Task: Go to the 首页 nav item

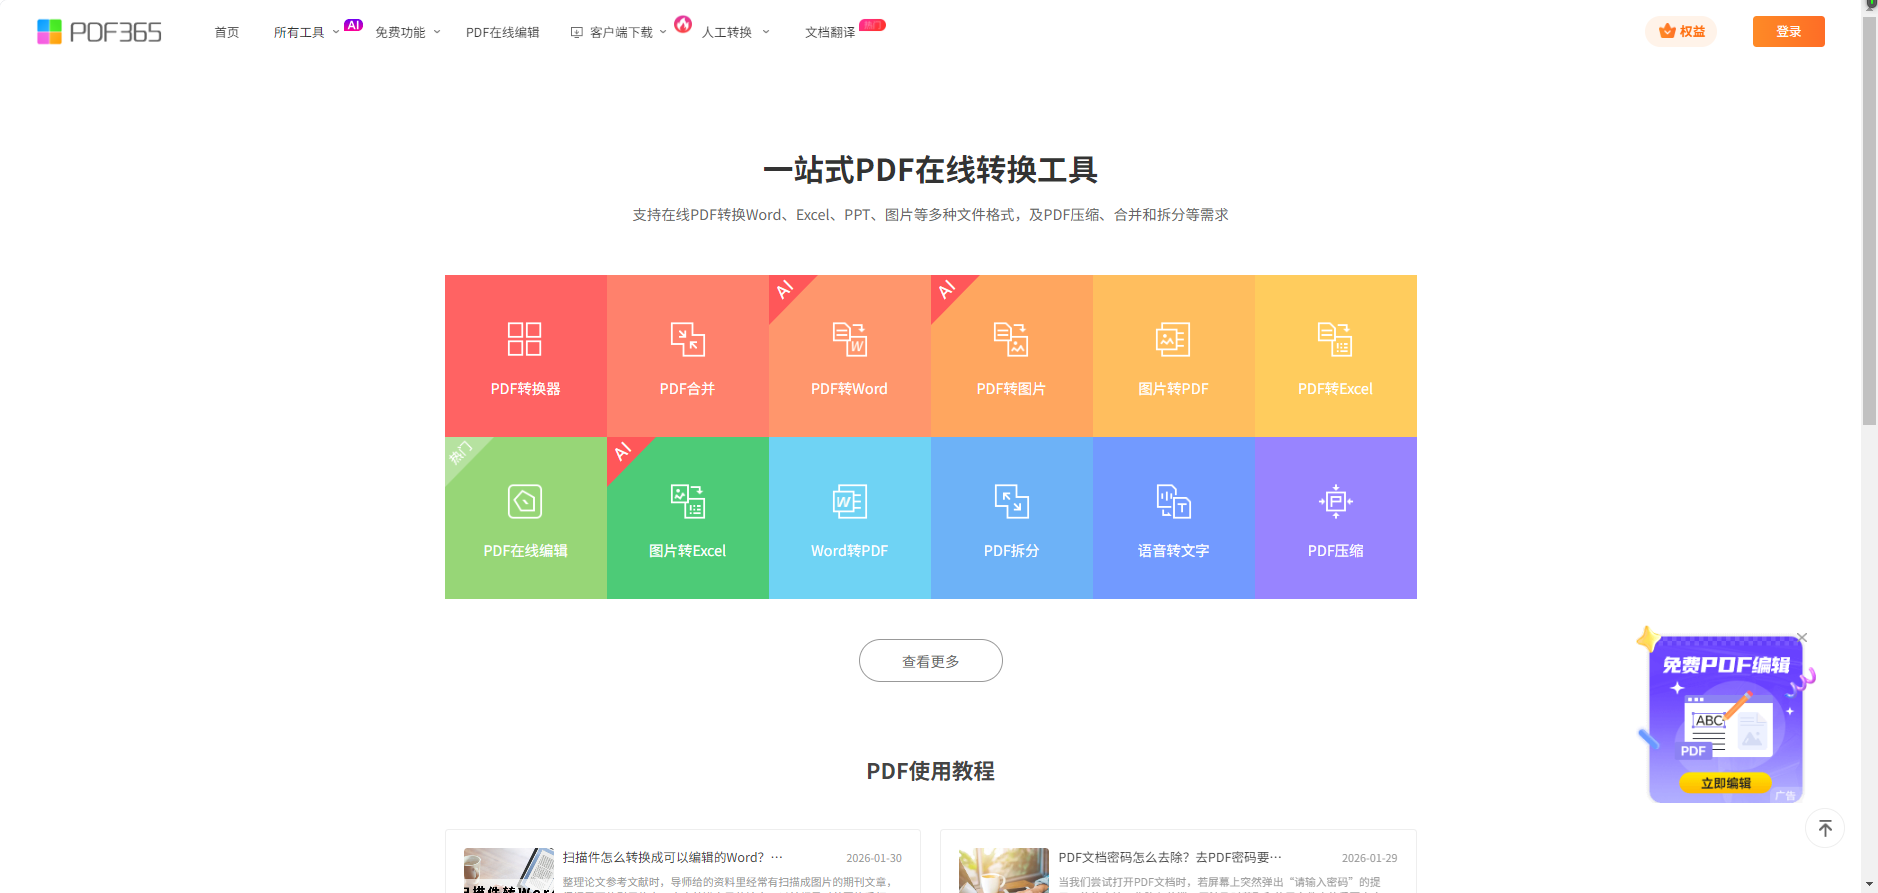Action: click(227, 32)
